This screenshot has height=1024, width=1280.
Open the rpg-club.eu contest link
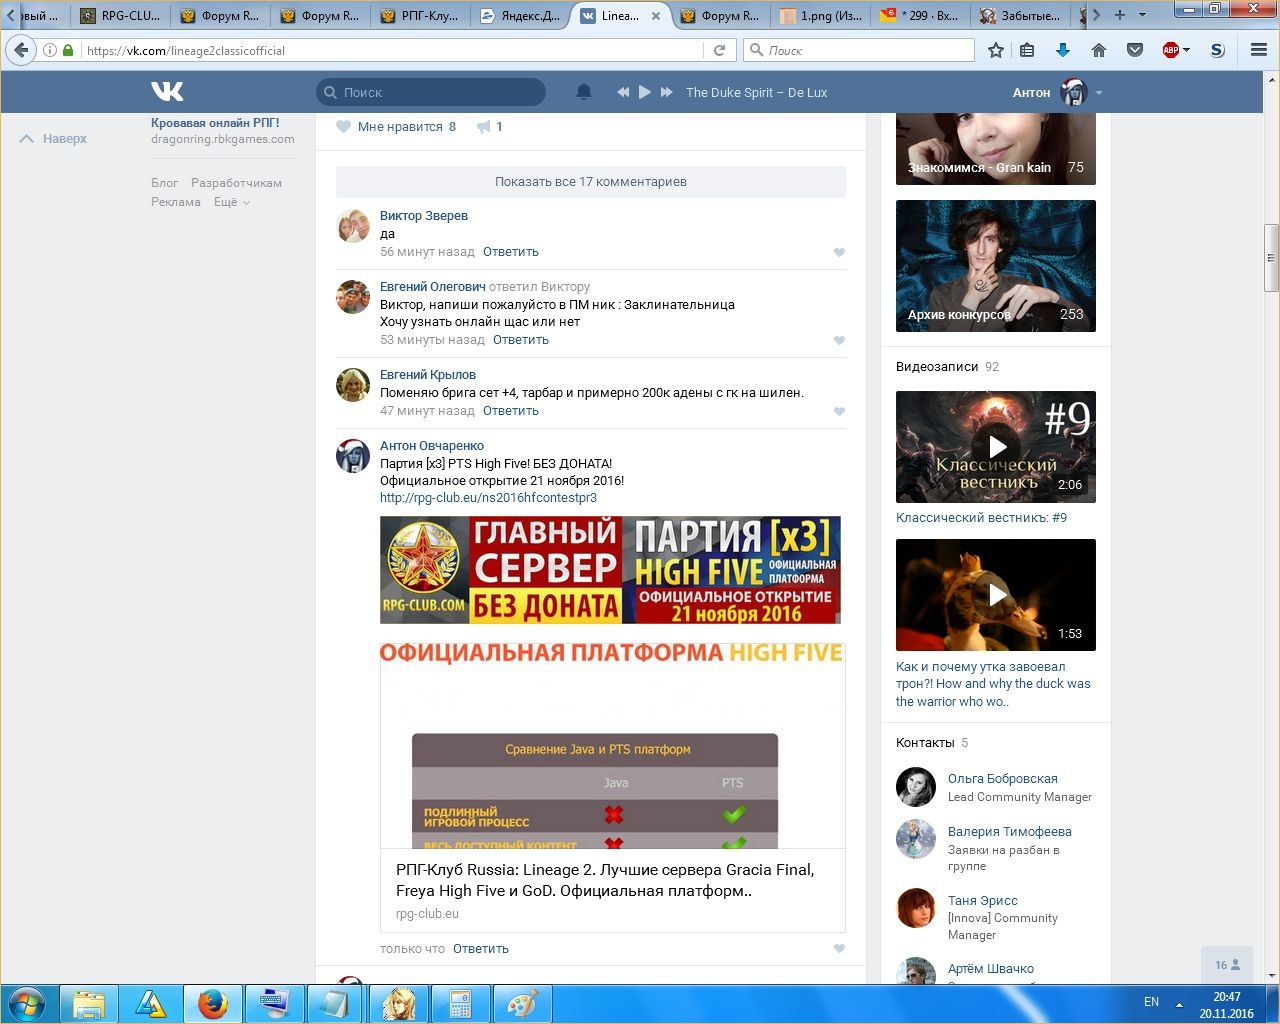click(488, 497)
